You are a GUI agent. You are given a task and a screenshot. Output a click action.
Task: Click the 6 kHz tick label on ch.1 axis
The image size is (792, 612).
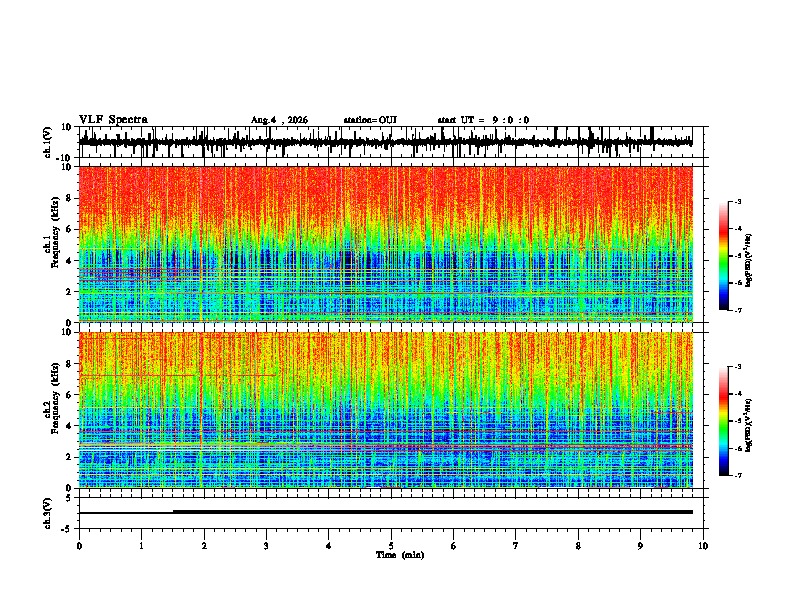(69, 229)
